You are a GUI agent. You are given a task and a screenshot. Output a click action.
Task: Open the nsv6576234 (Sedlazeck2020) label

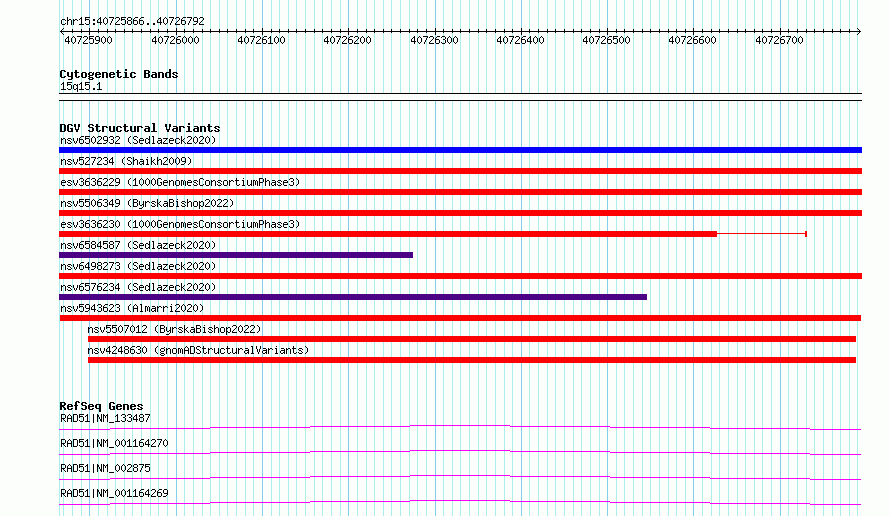click(x=138, y=287)
